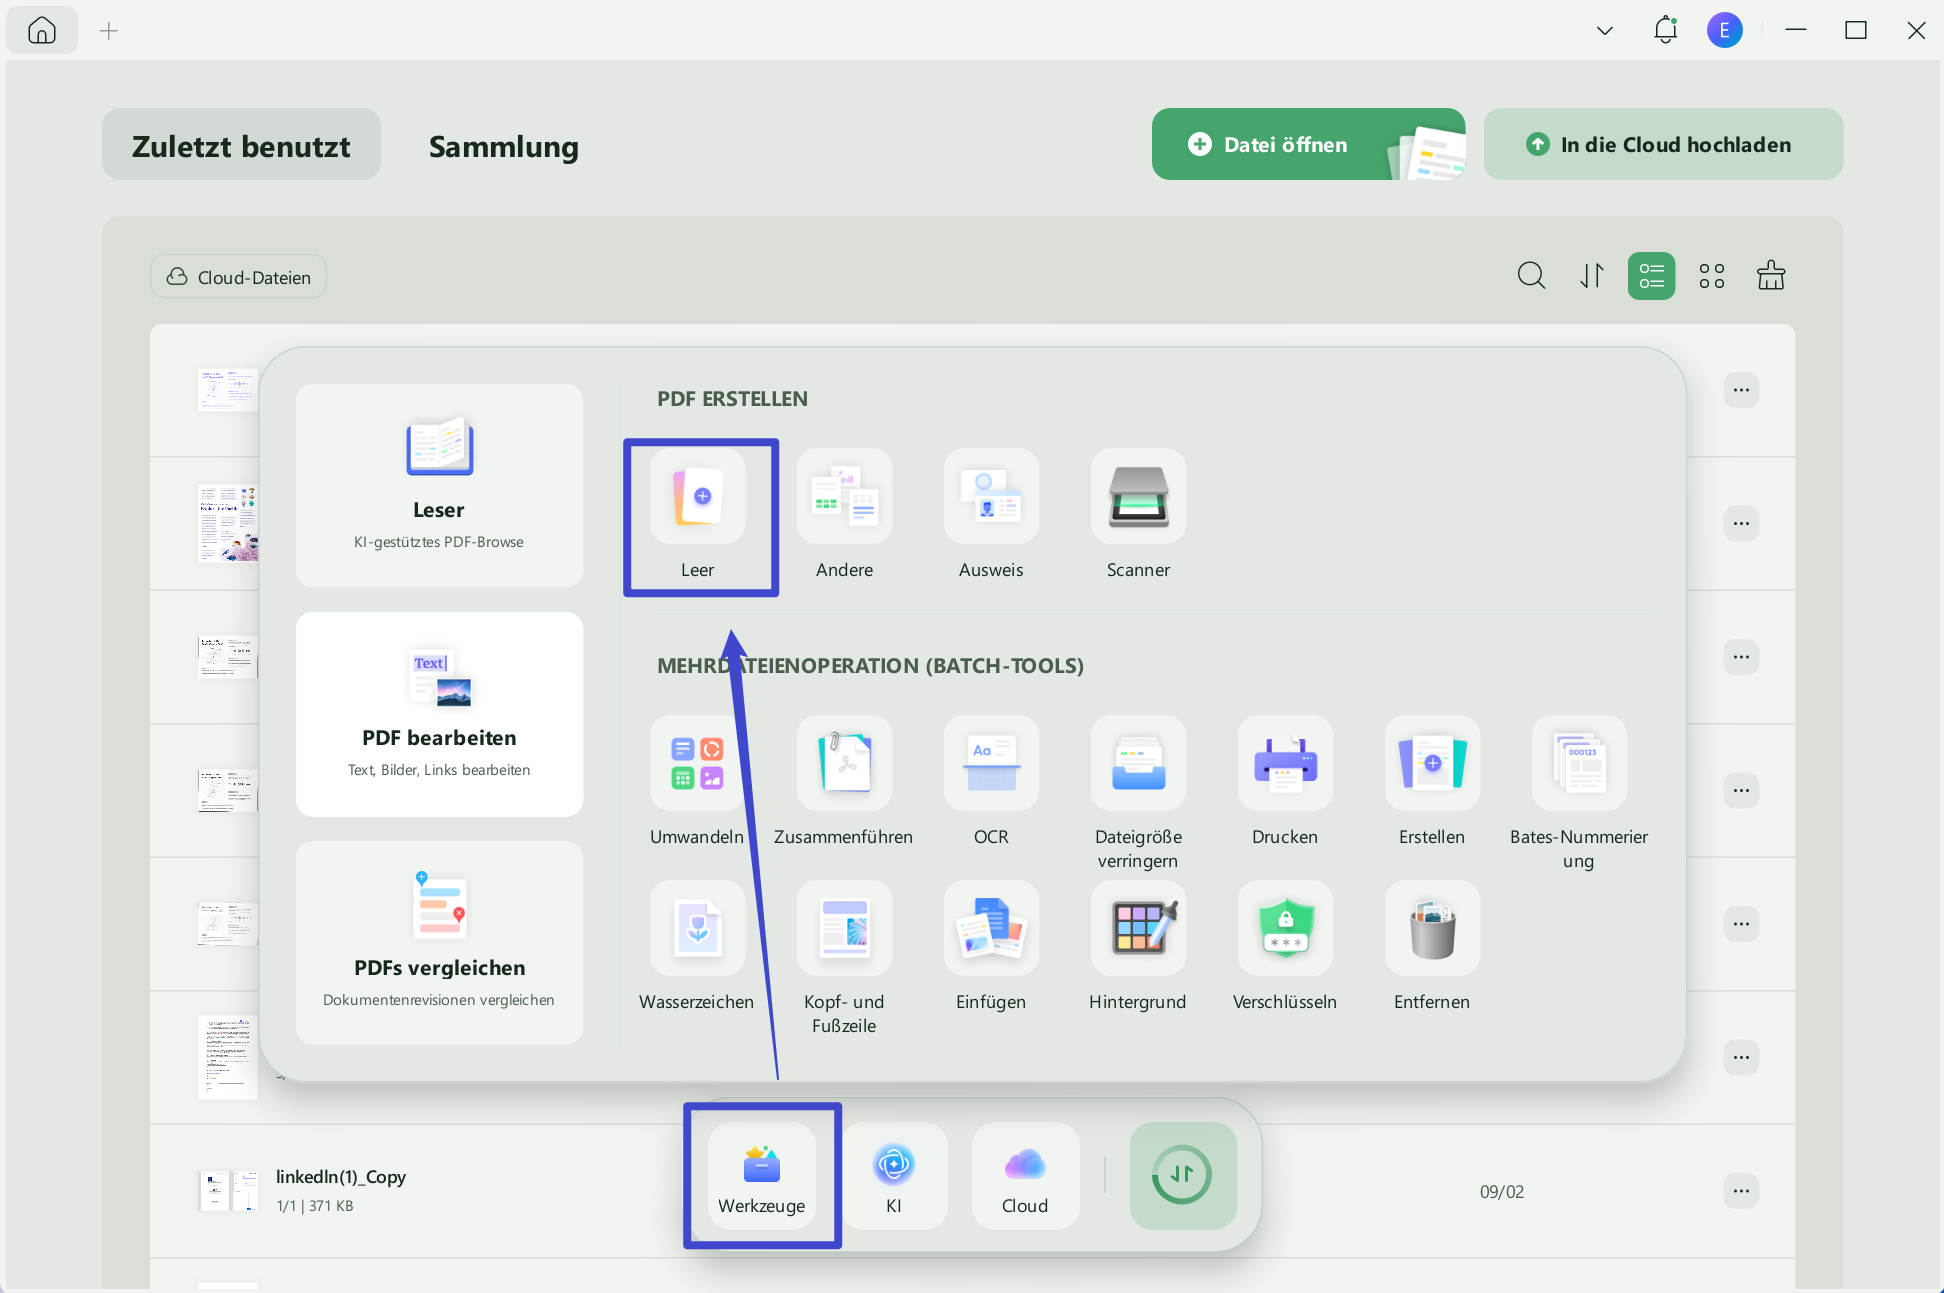
Task: Open the sort order icon
Action: [1592, 275]
